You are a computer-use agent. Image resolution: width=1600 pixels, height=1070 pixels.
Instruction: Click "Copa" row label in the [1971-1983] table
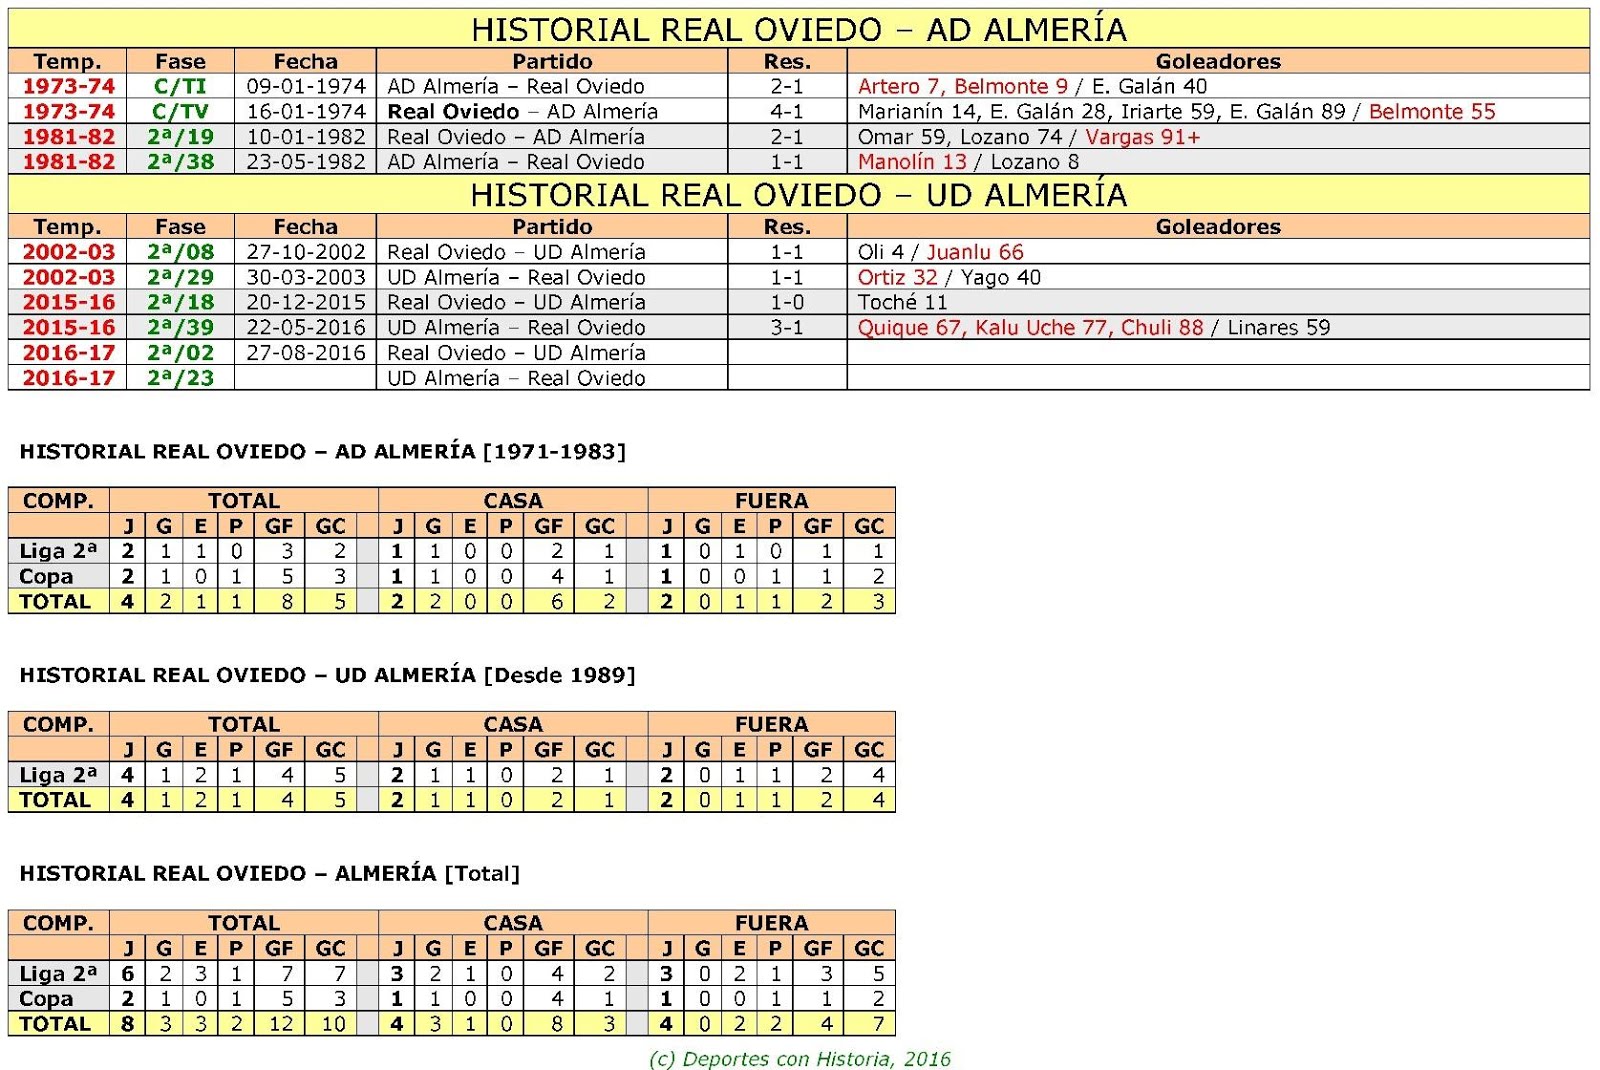click(46, 576)
